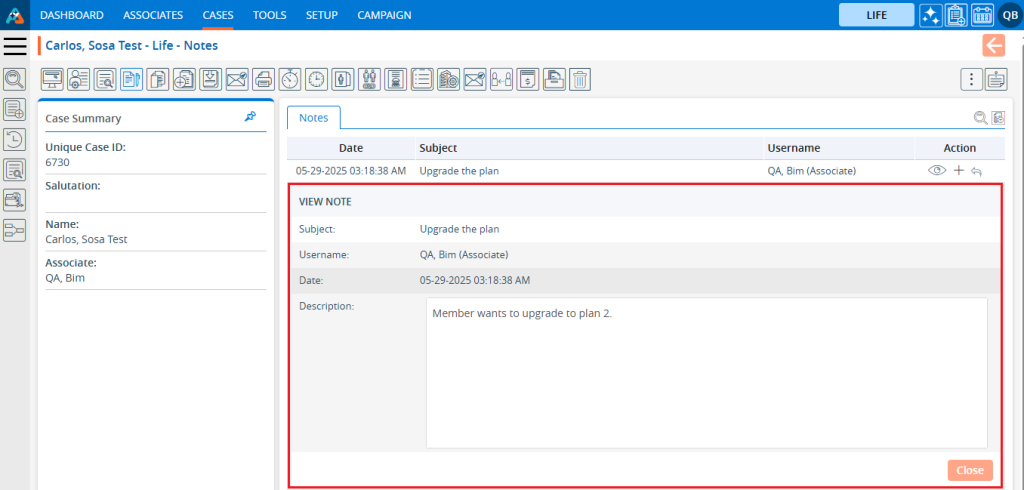Toggle the eye view icon for the note
This screenshot has height=490, width=1024.
click(x=937, y=171)
